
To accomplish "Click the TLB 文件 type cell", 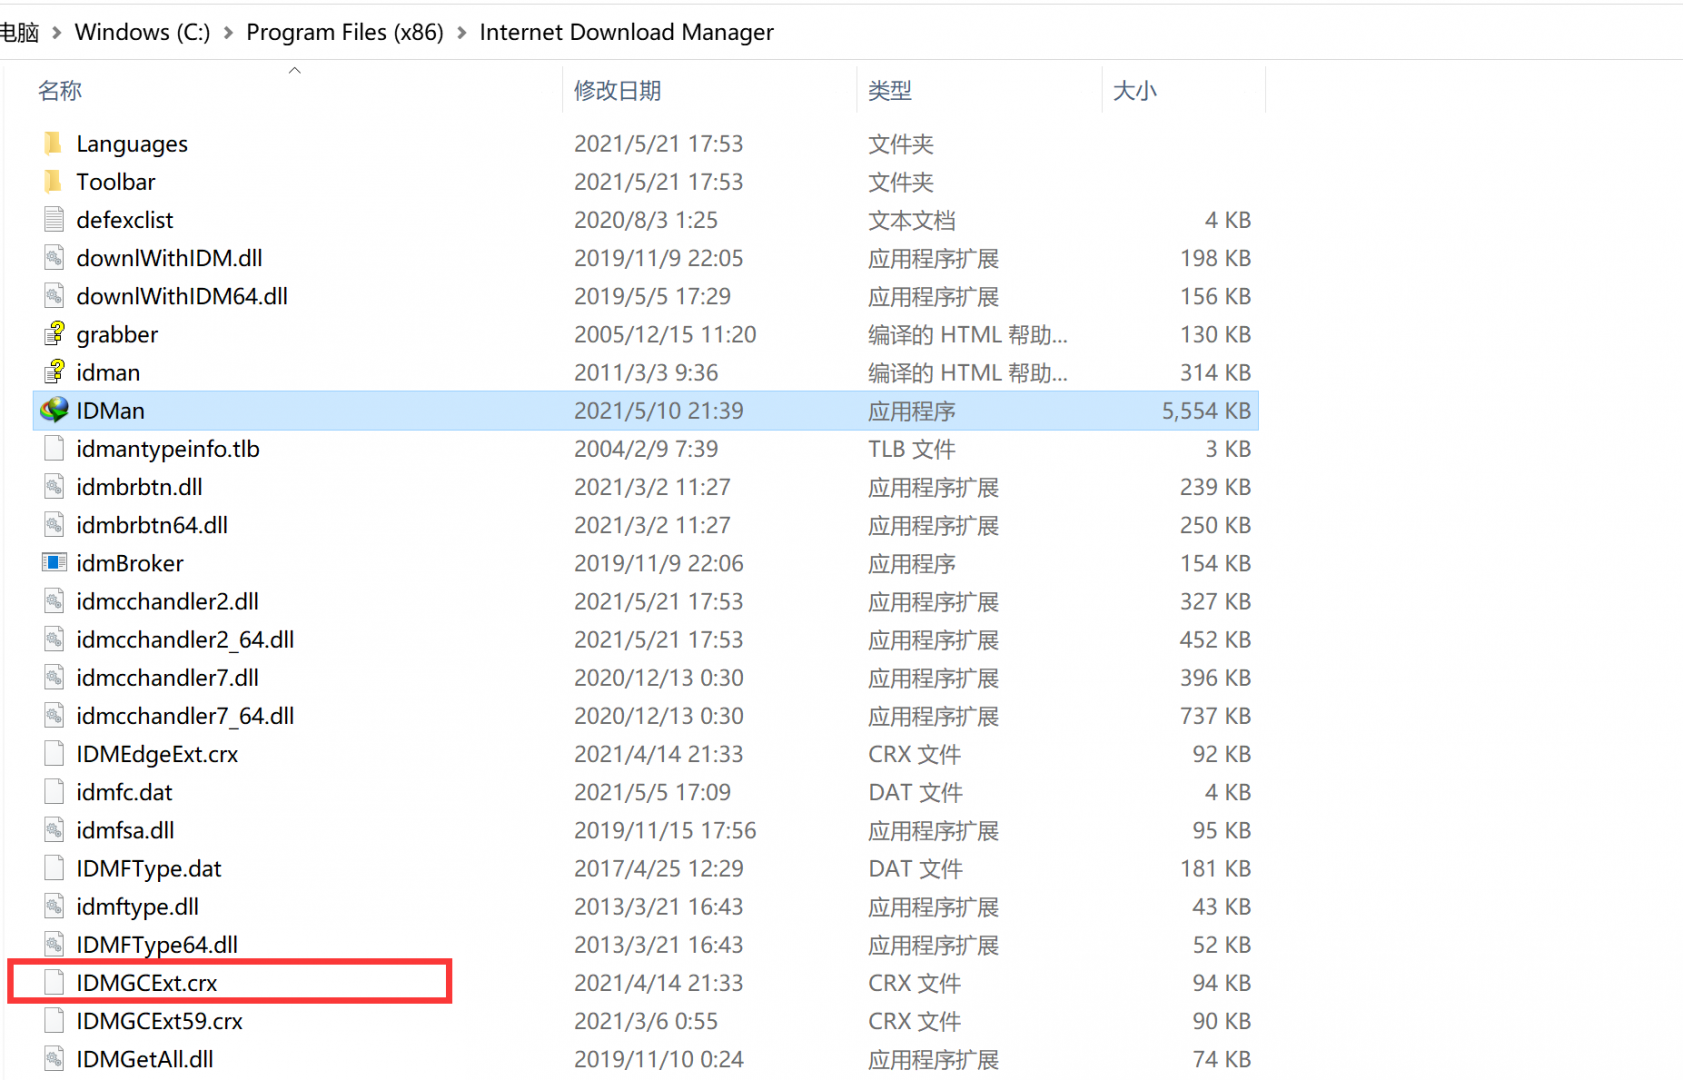I will 912,449.
